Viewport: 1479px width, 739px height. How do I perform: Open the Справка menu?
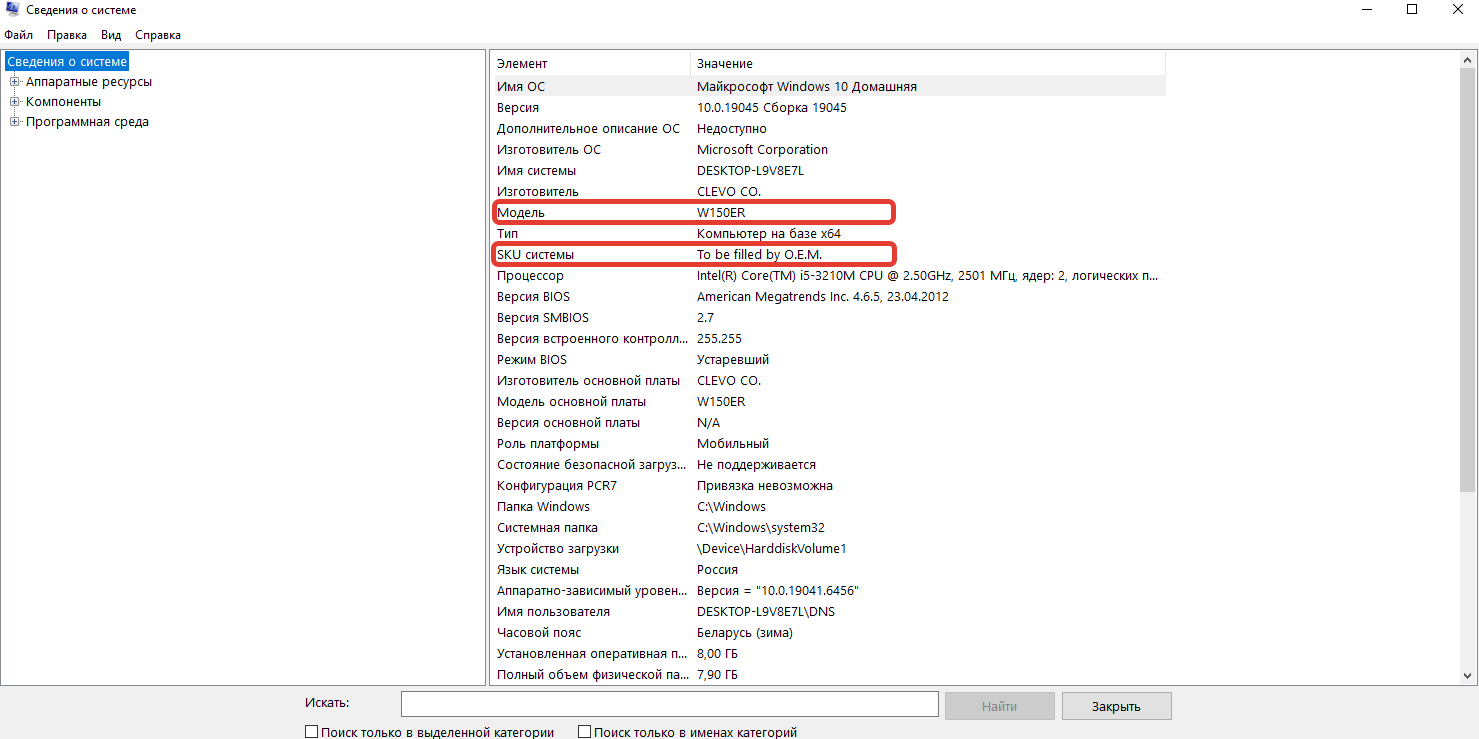[158, 35]
